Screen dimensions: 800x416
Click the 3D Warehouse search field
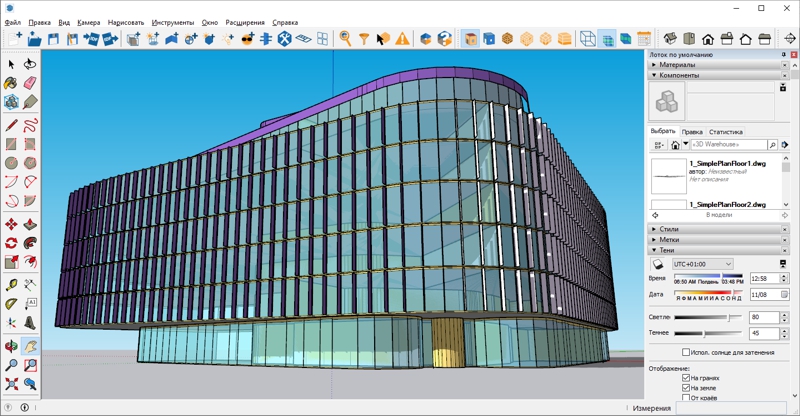pyautogui.click(x=729, y=145)
